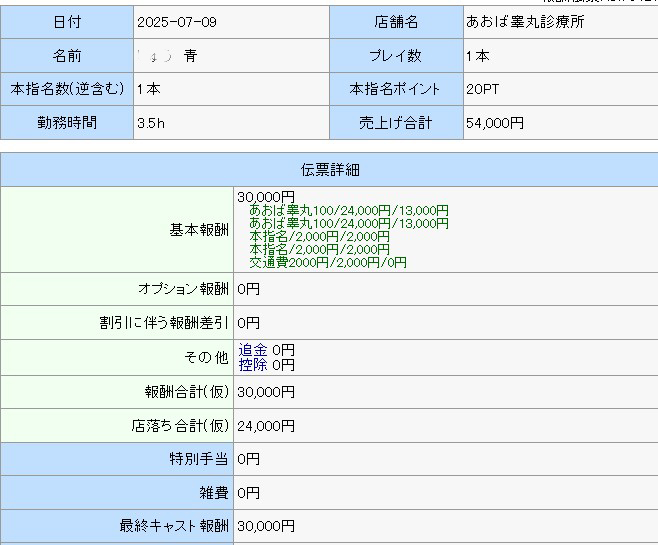658x545 pixels.
Task: Select the first あおば峯丸100/24,000円/13,000円 line
Action: tap(349, 210)
